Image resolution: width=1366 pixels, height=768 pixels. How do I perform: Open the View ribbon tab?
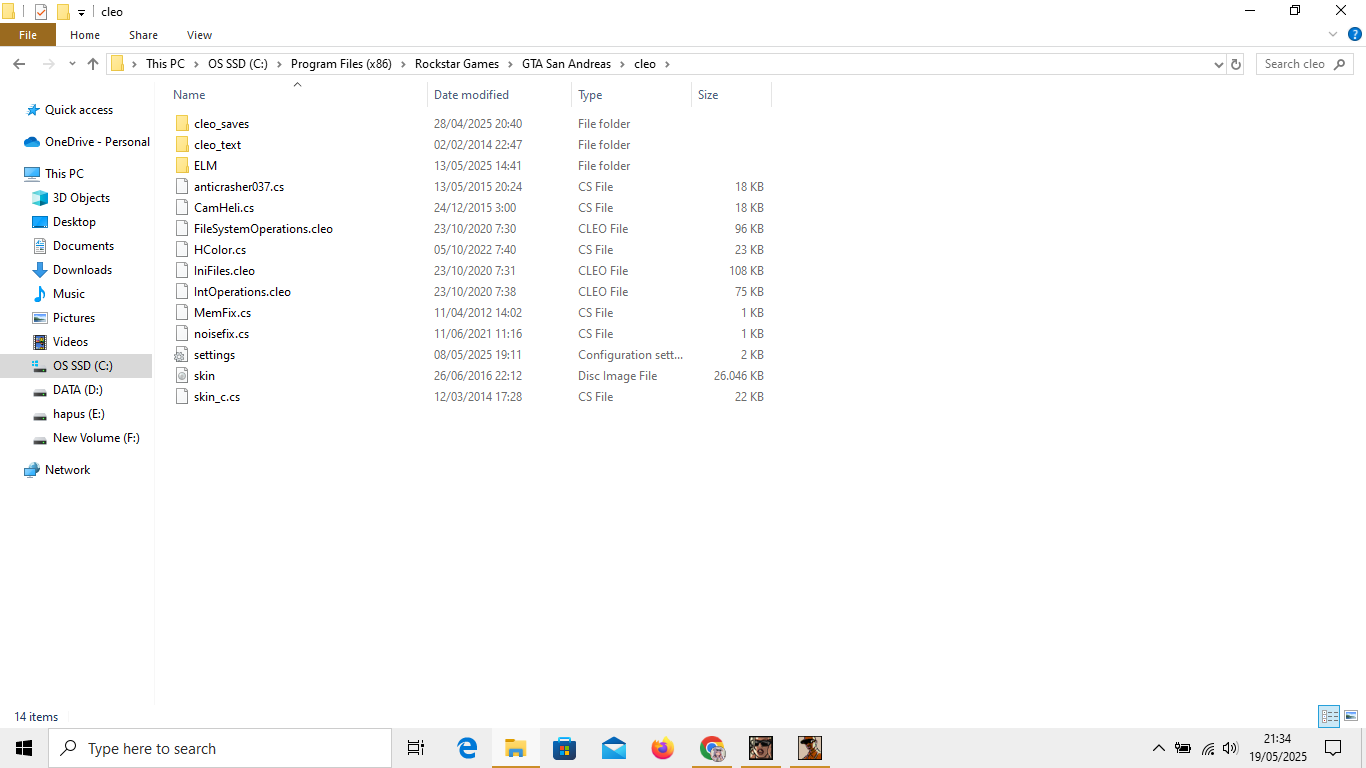(199, 35)
